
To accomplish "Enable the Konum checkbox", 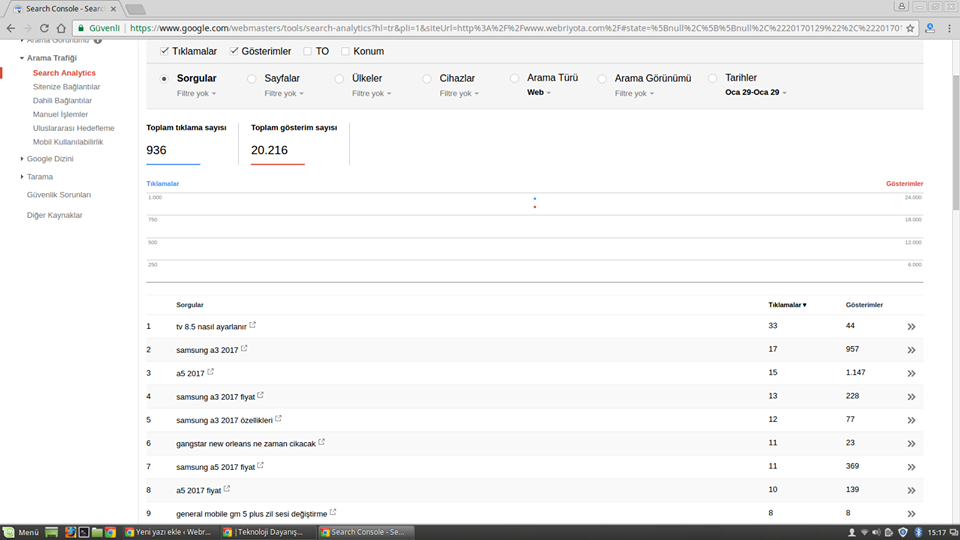I will coord(345,51).
